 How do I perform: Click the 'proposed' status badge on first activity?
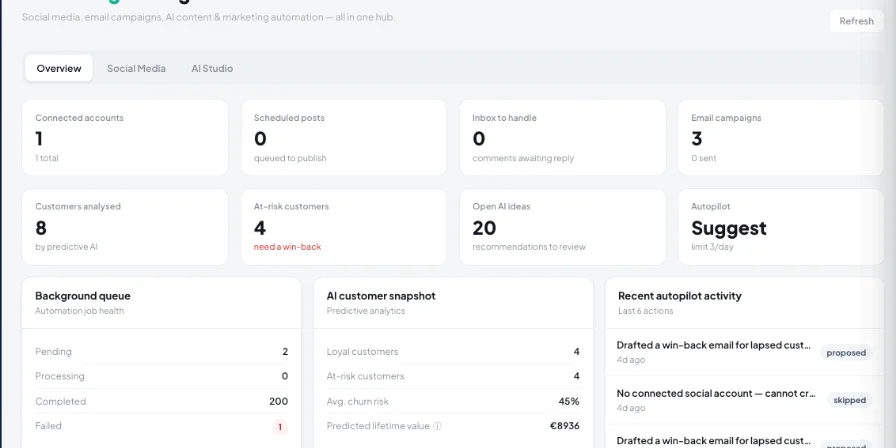pyautogui.click(x=846, y=353)
